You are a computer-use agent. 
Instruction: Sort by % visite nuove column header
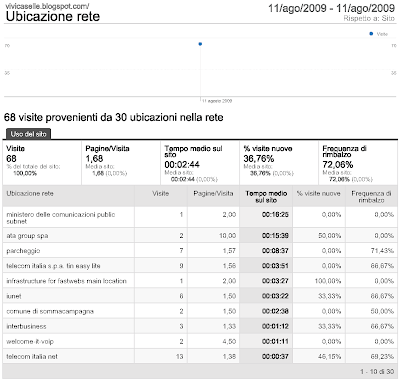pyautogui.click(x=319, y=193)
